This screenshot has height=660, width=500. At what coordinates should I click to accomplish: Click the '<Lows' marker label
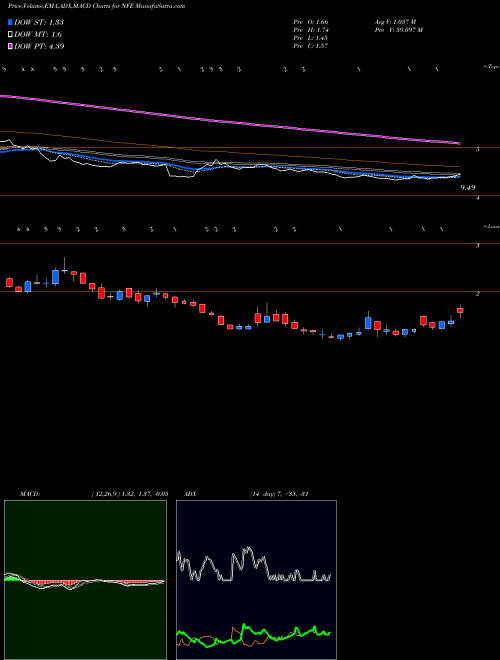coord(492,226)
